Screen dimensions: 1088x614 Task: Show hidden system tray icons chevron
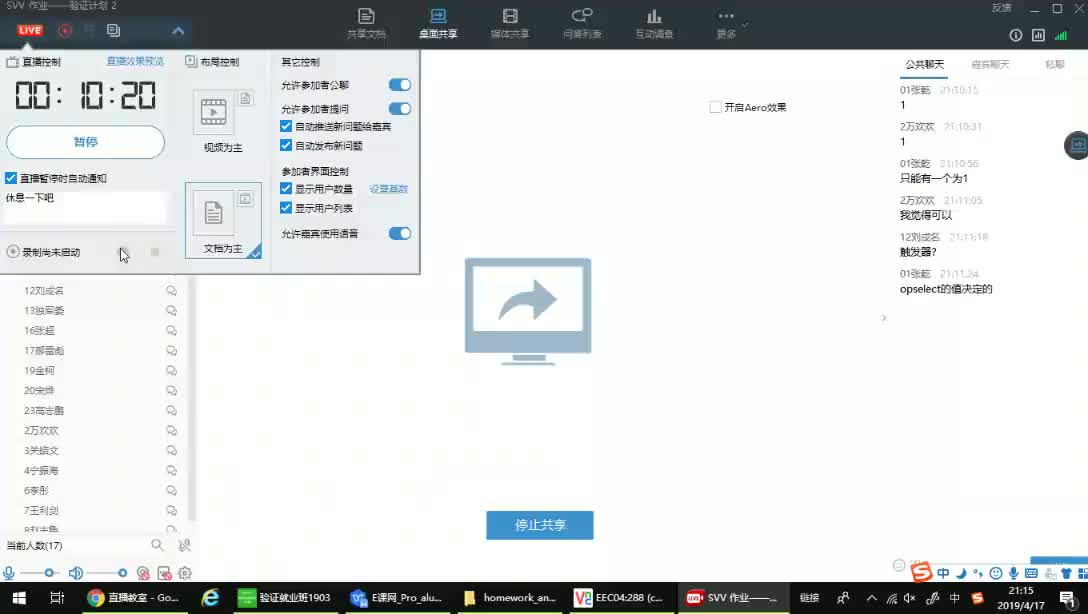(x=872, y=597)
